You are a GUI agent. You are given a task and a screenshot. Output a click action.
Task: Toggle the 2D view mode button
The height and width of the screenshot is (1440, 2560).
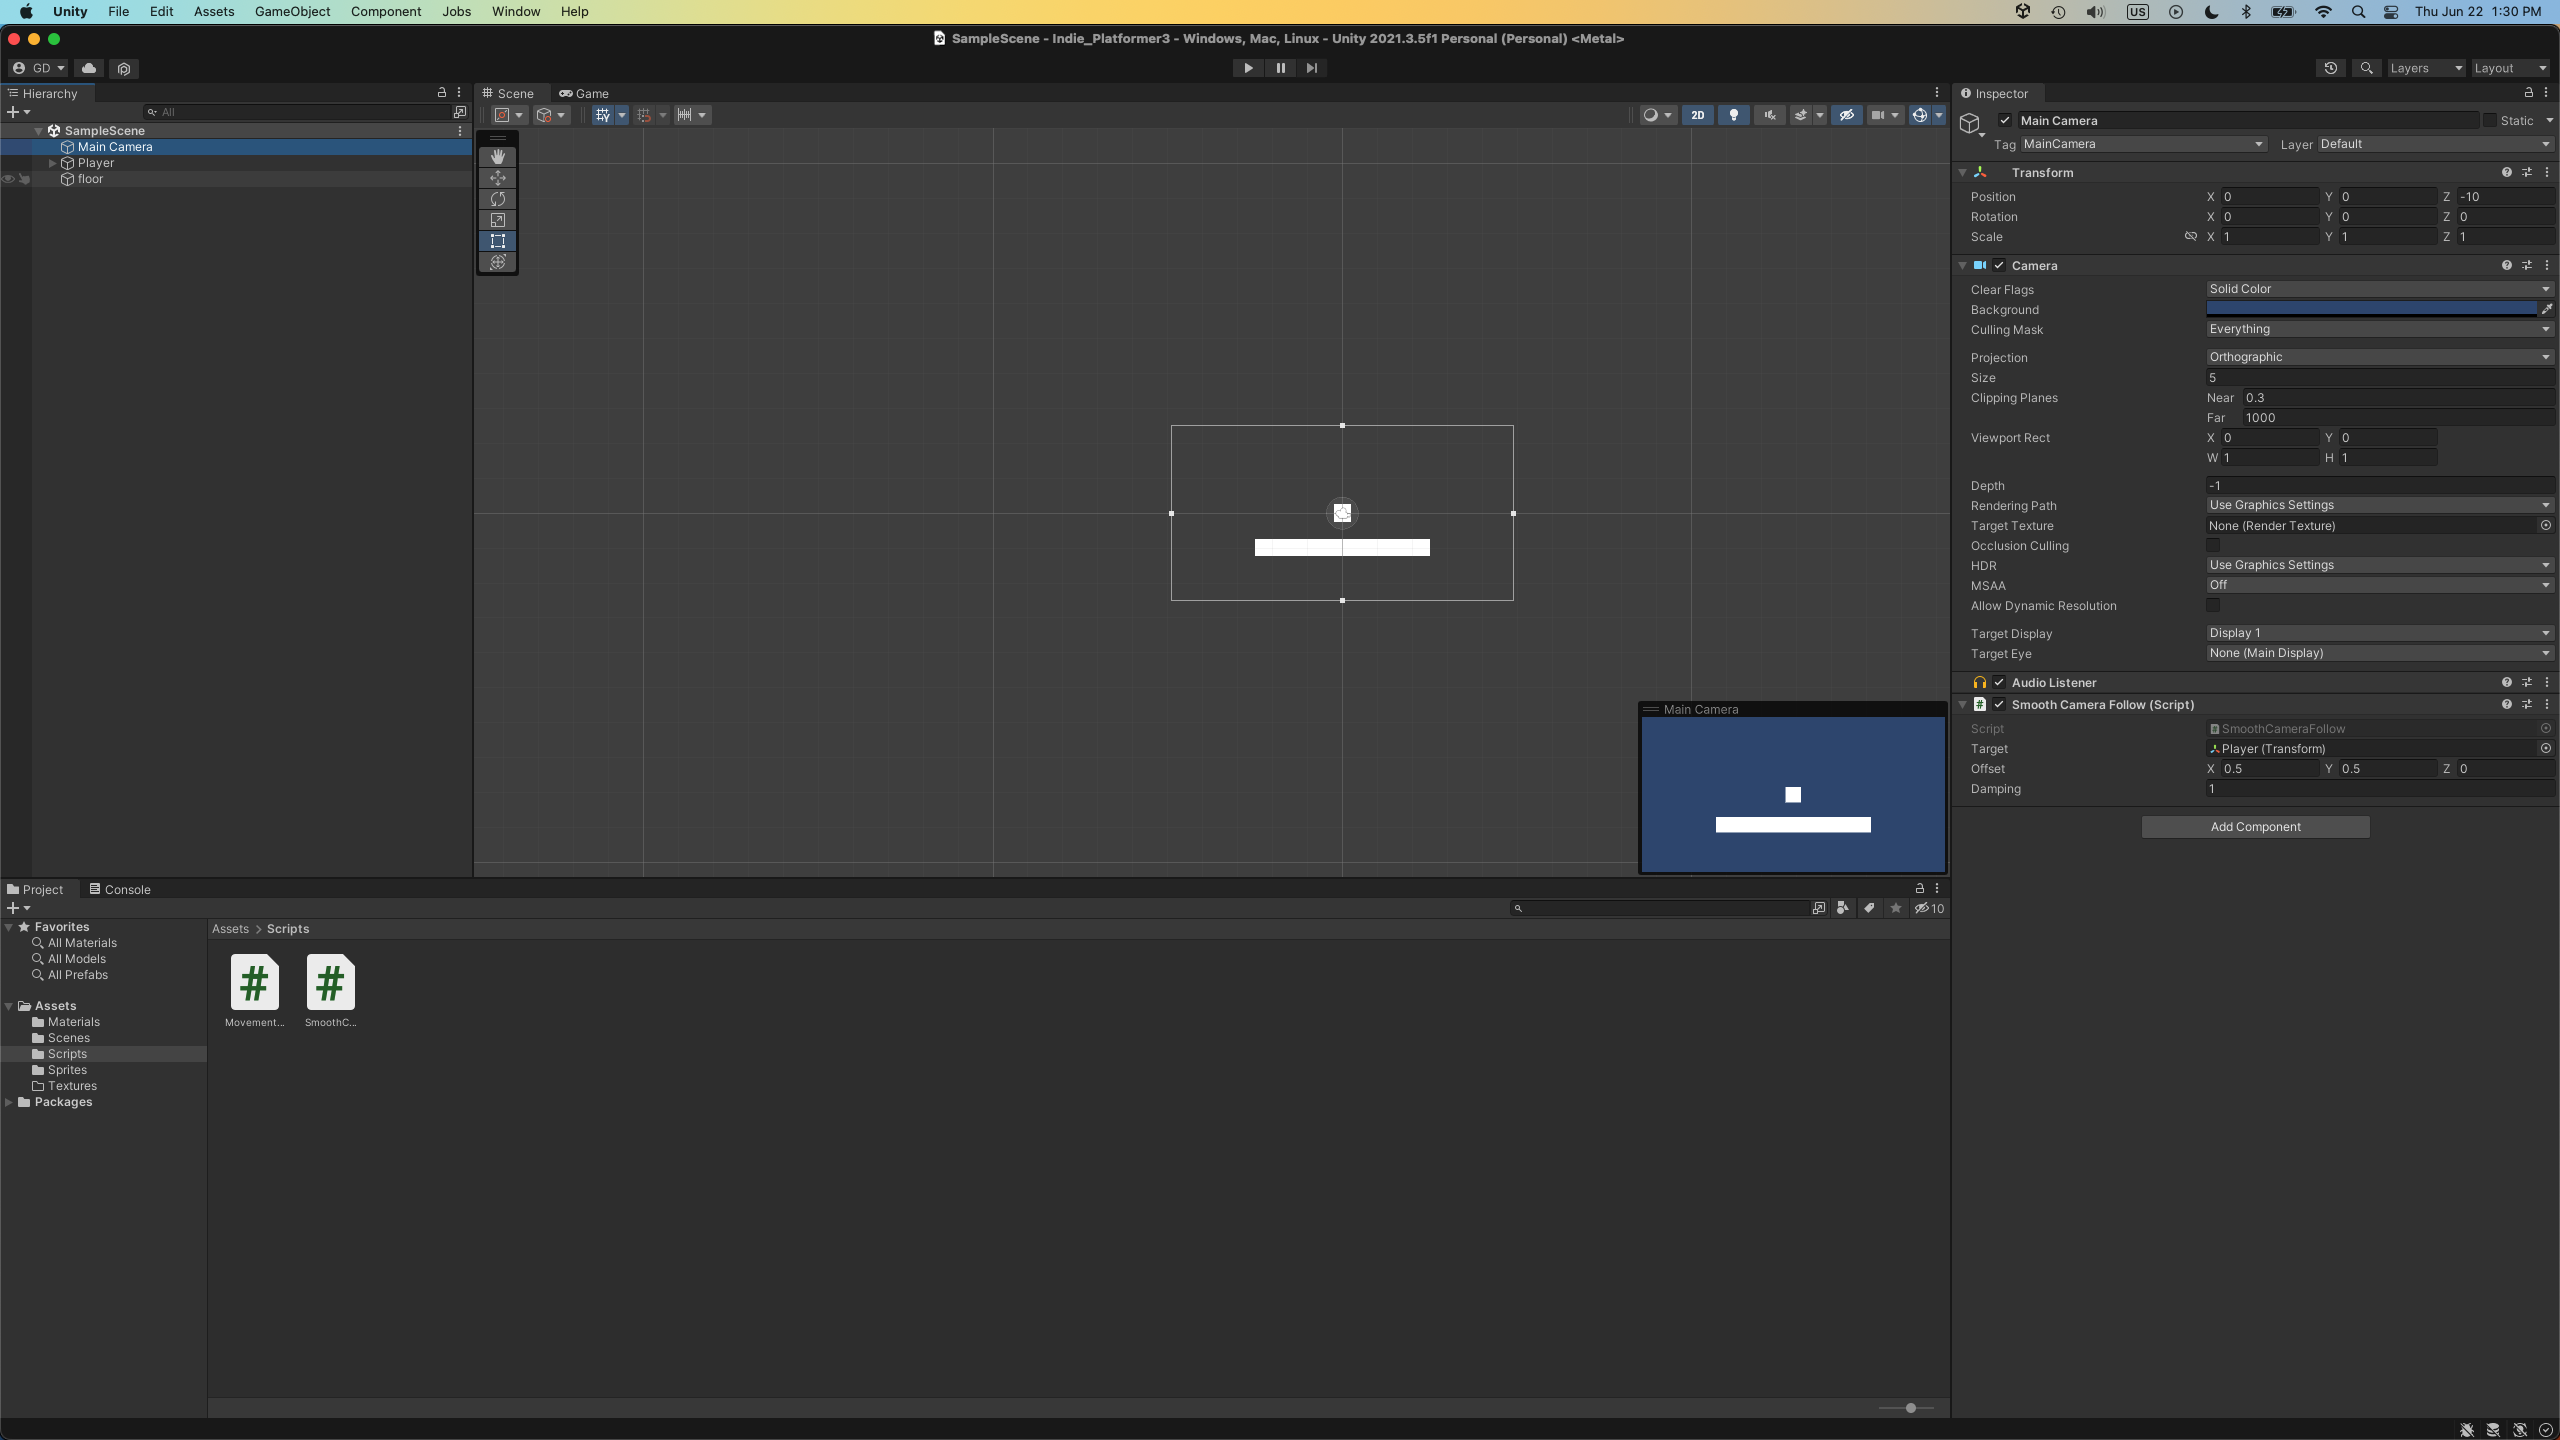[1697, 115]
